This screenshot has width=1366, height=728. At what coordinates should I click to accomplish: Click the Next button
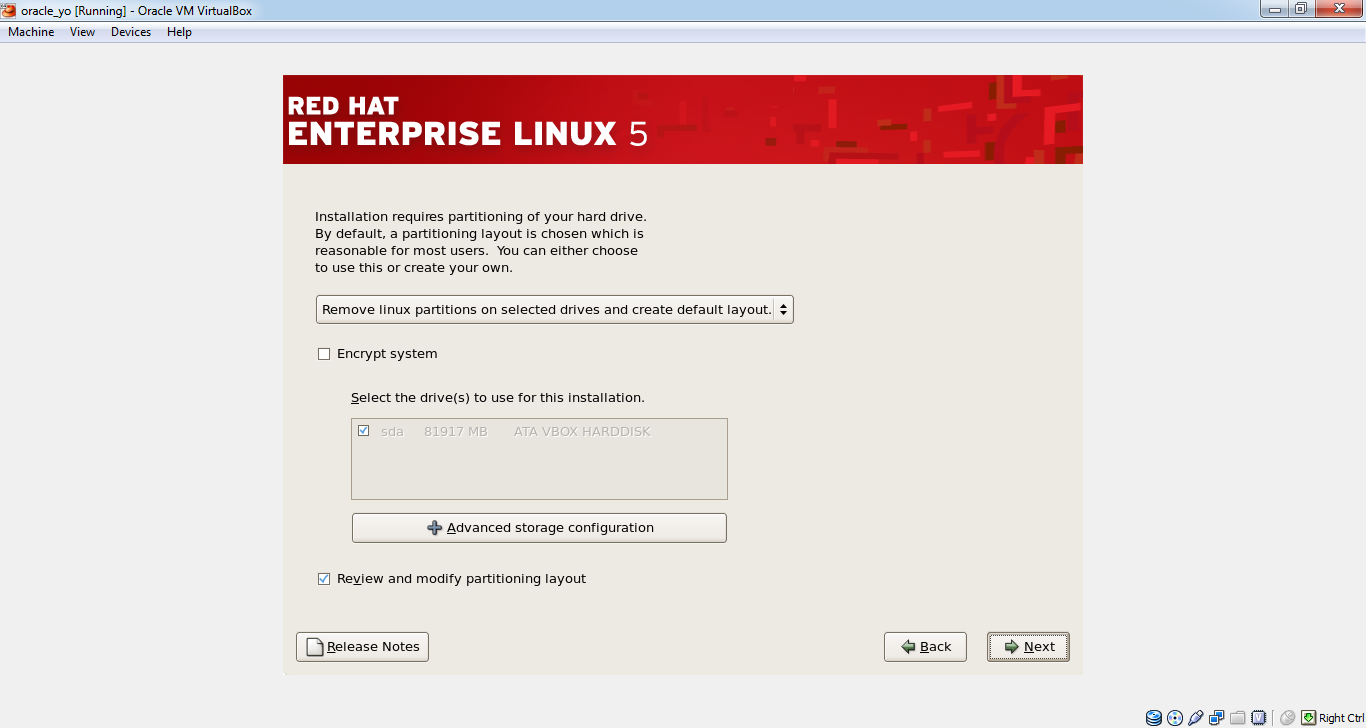click(1028, 647)
